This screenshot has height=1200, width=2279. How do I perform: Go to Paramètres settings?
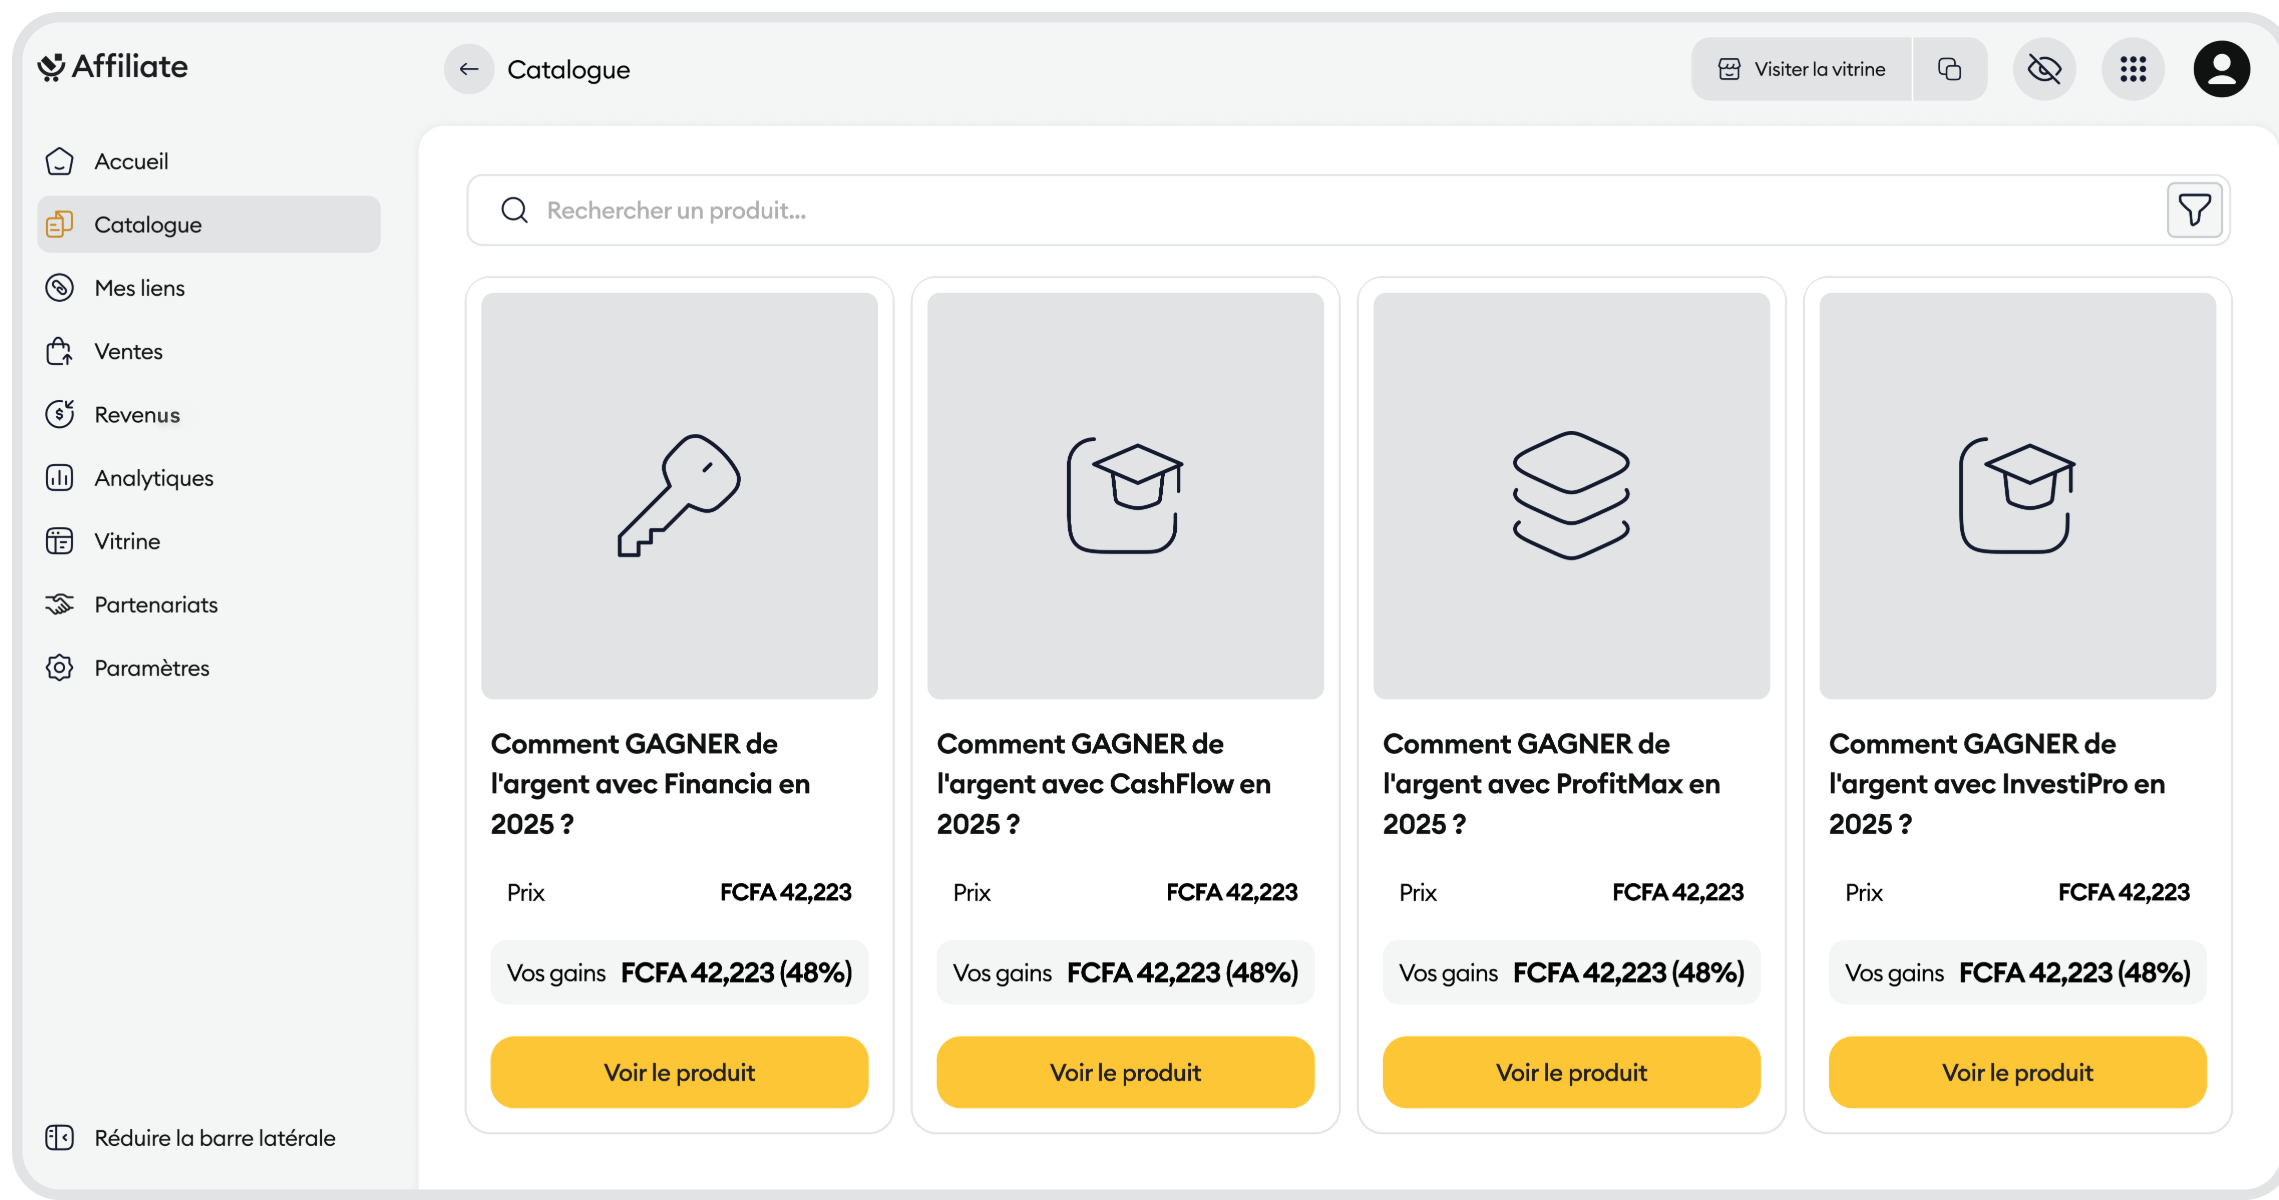(x=151, y=668)
